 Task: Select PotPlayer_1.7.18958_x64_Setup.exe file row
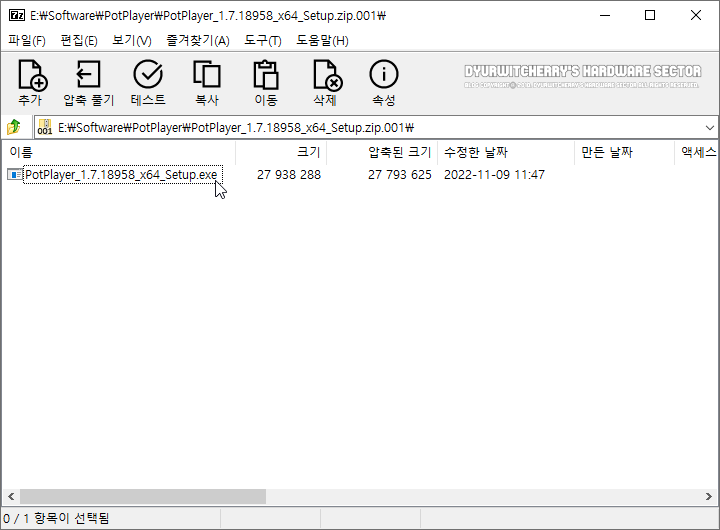[123, 175]
